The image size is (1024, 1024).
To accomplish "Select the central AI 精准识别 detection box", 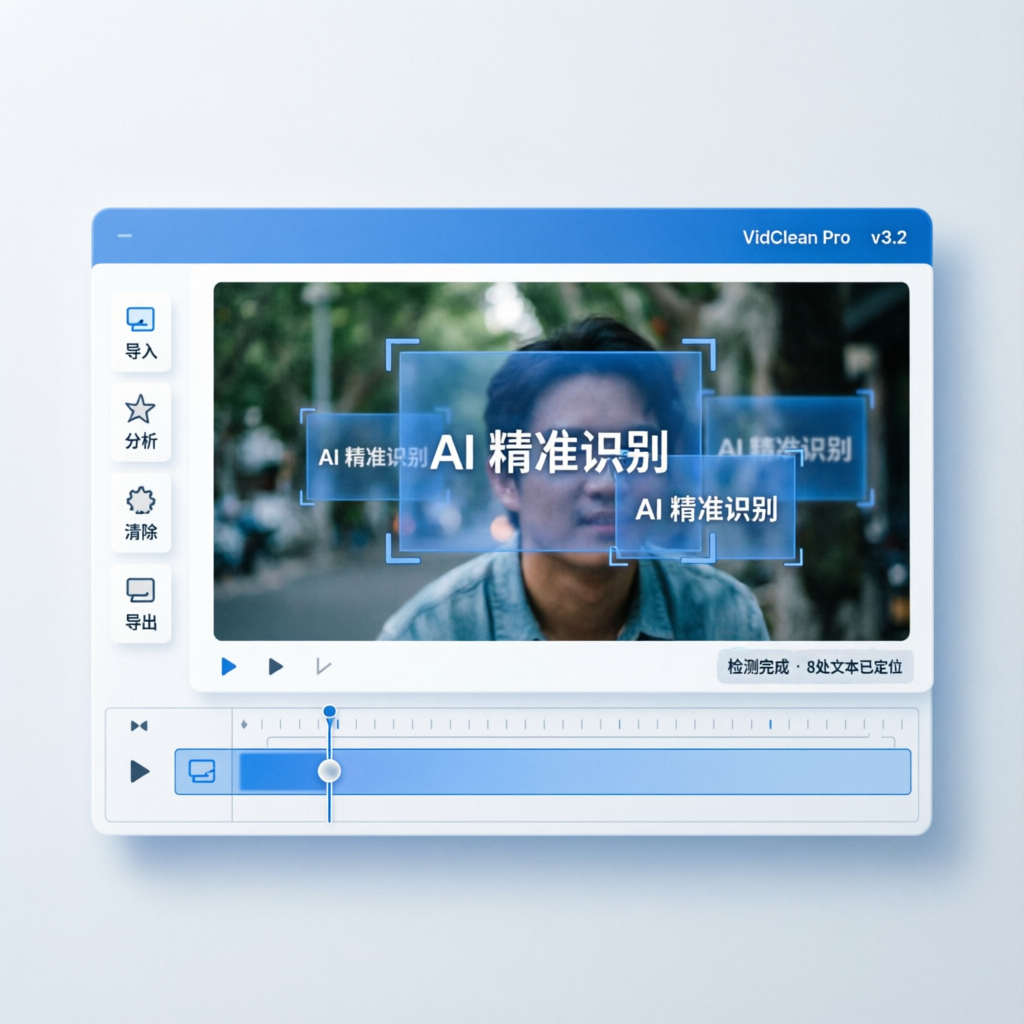I will tap(548, 450).
